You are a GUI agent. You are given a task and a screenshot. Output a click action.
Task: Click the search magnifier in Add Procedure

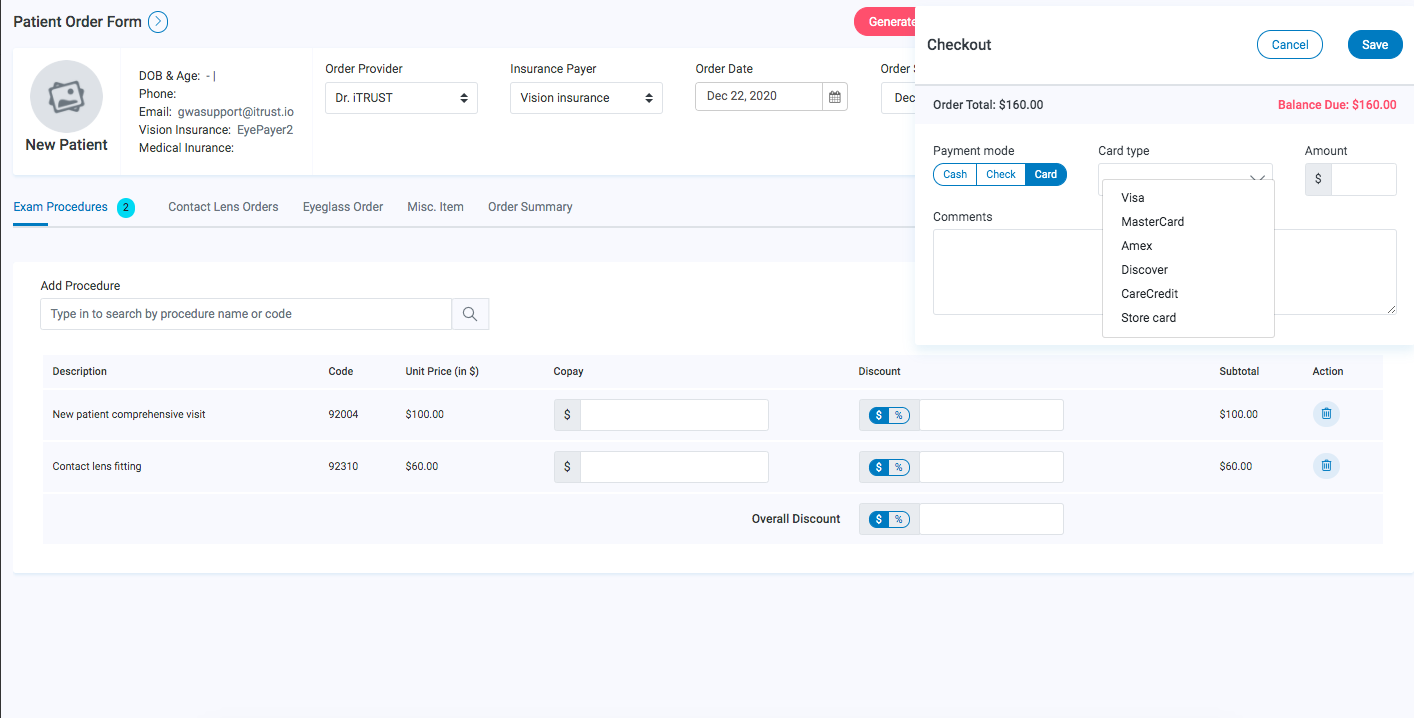[469, 313]
